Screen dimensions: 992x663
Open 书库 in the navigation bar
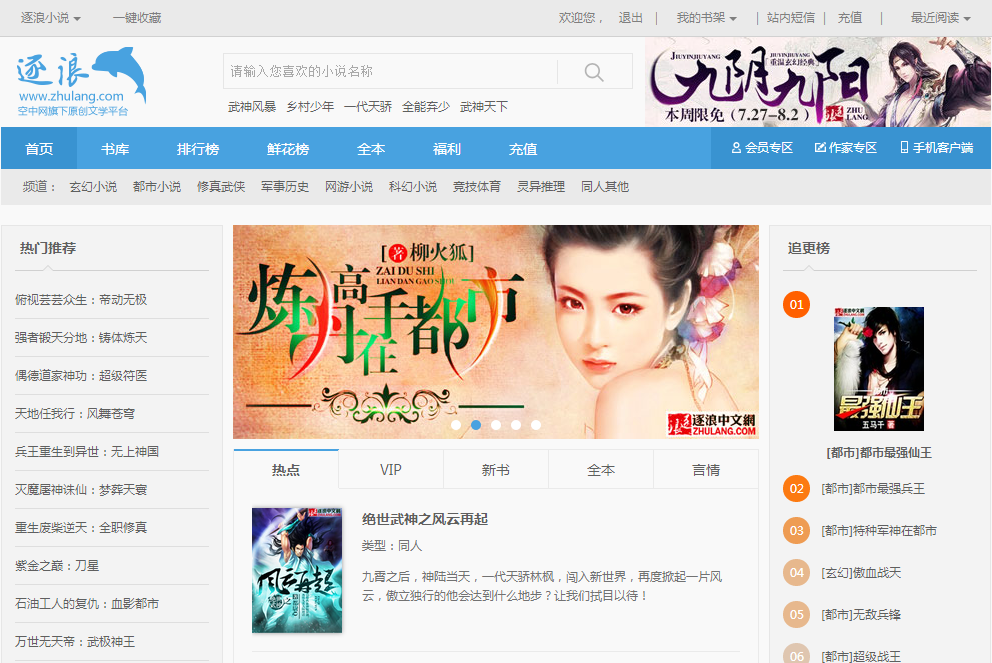[115, 149]
